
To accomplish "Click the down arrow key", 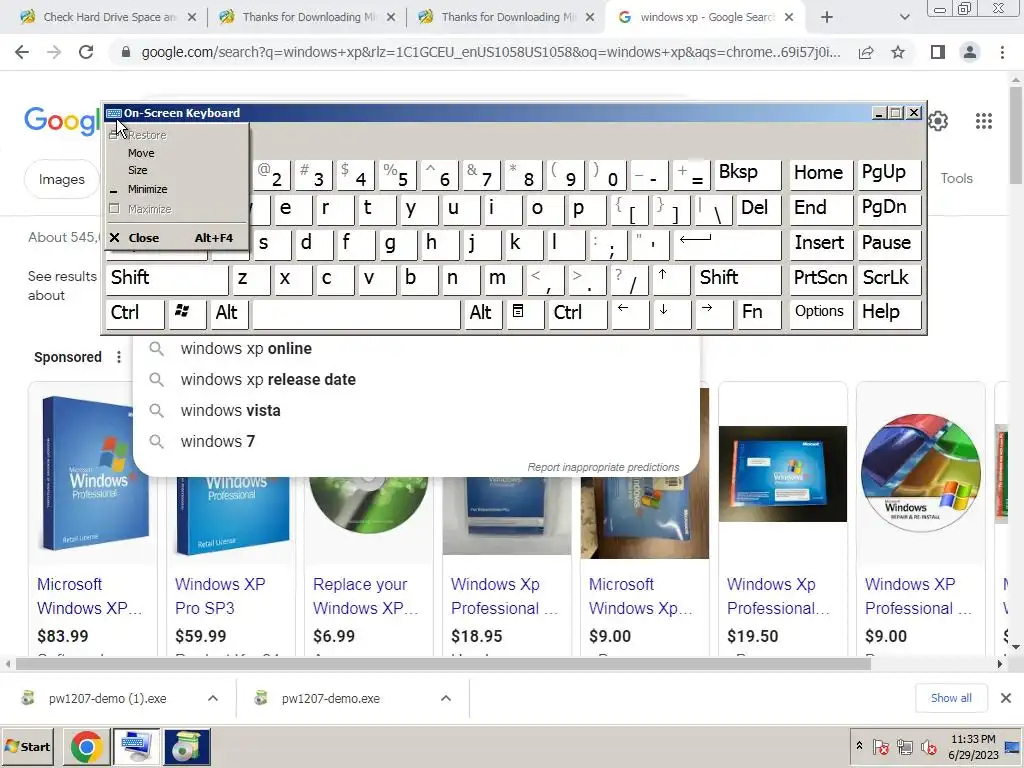I will click(x=671, y=313).
